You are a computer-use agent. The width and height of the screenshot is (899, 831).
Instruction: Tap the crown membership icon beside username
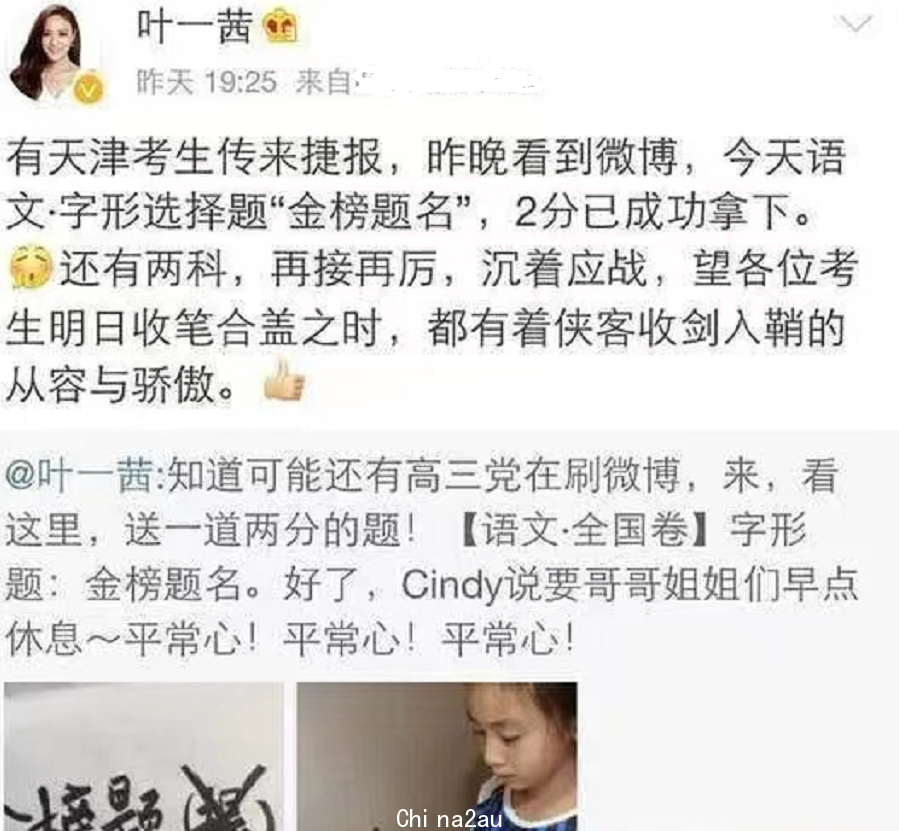pos(281,28)
